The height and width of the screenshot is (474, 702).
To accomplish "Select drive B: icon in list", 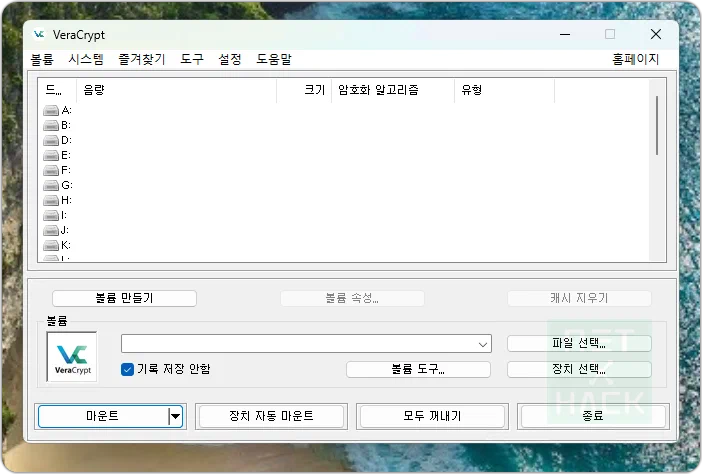I will (51, 125).
